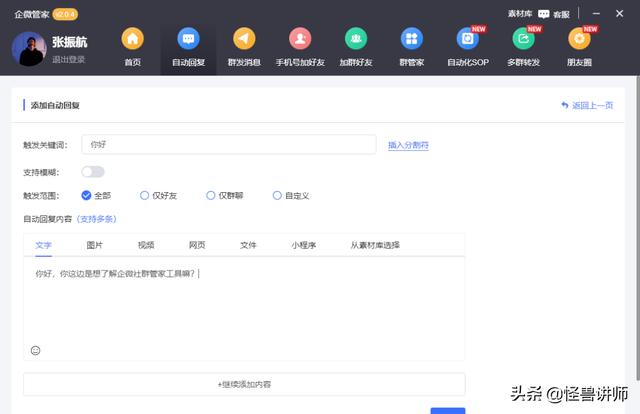This screenshot has height=414, width=640.
Task: Click the 客服 label text
Action: tap(561, 15)
